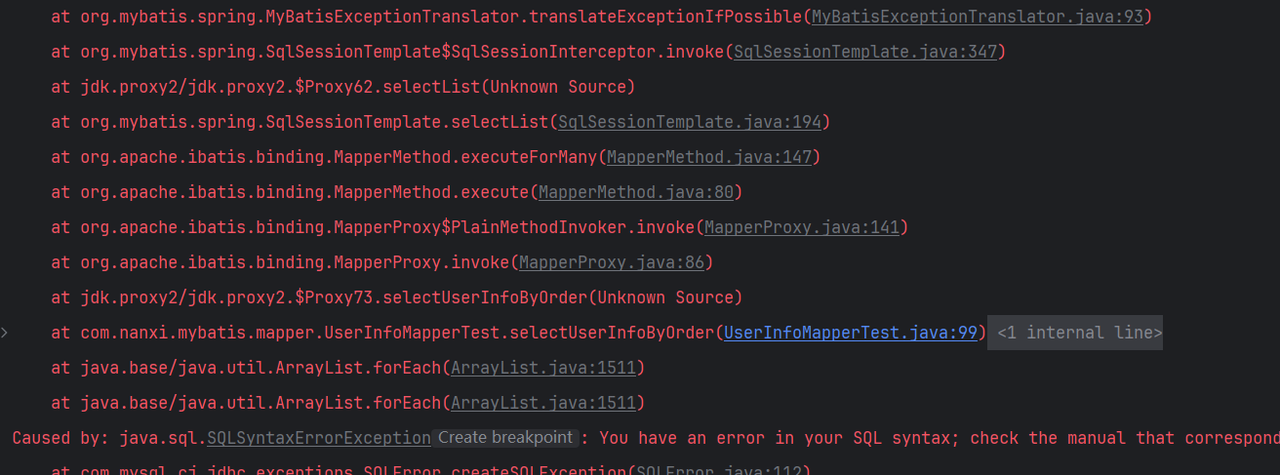Open MyBatisExceptionTranslator.java:93 source link
Screen dimensions: 1280x475
tap(977, 17)
